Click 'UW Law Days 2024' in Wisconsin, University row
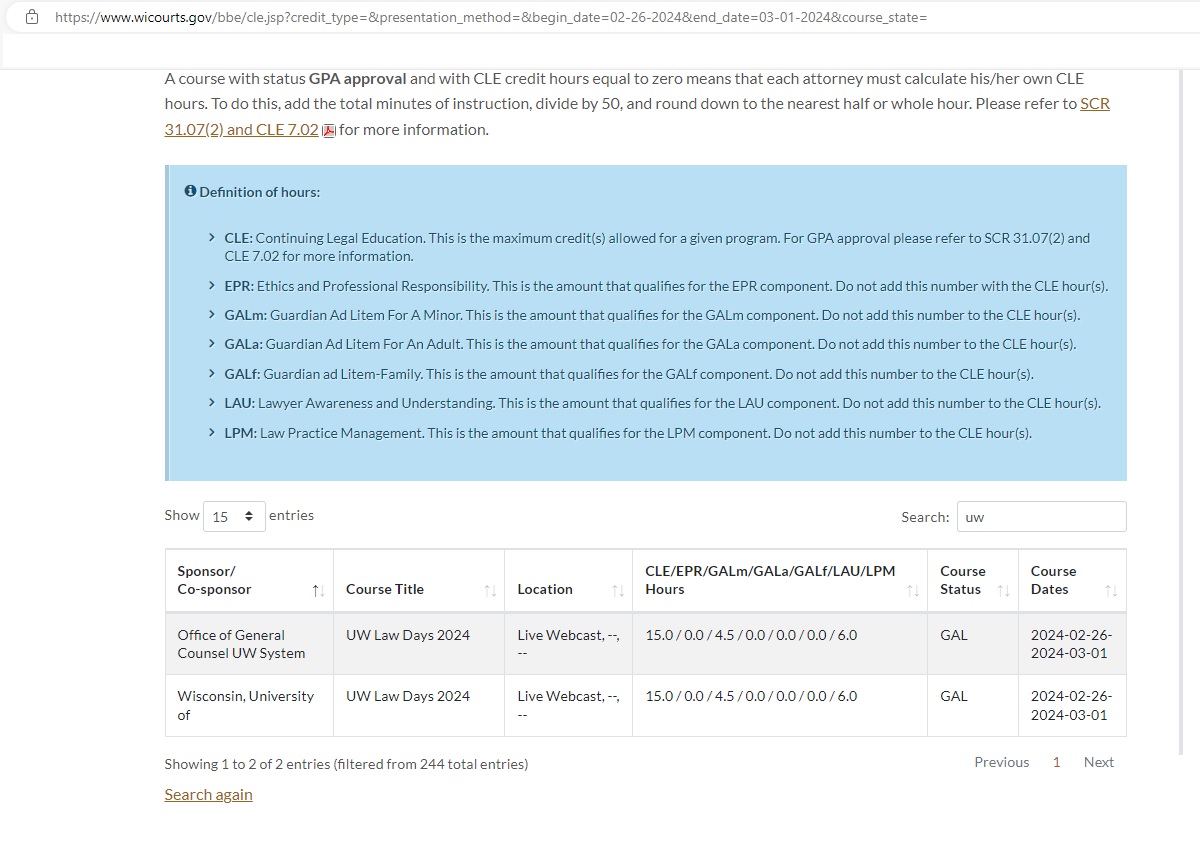This screenshot has width=1200, height=845. (x=407, y=696)
